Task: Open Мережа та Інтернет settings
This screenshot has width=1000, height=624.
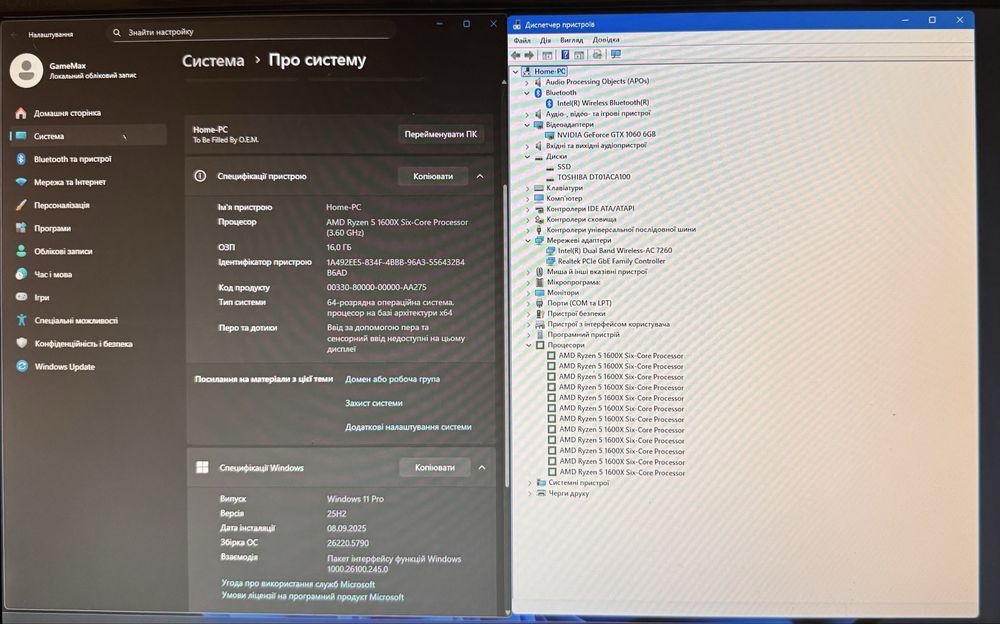Action: click(x=70, y=182)
